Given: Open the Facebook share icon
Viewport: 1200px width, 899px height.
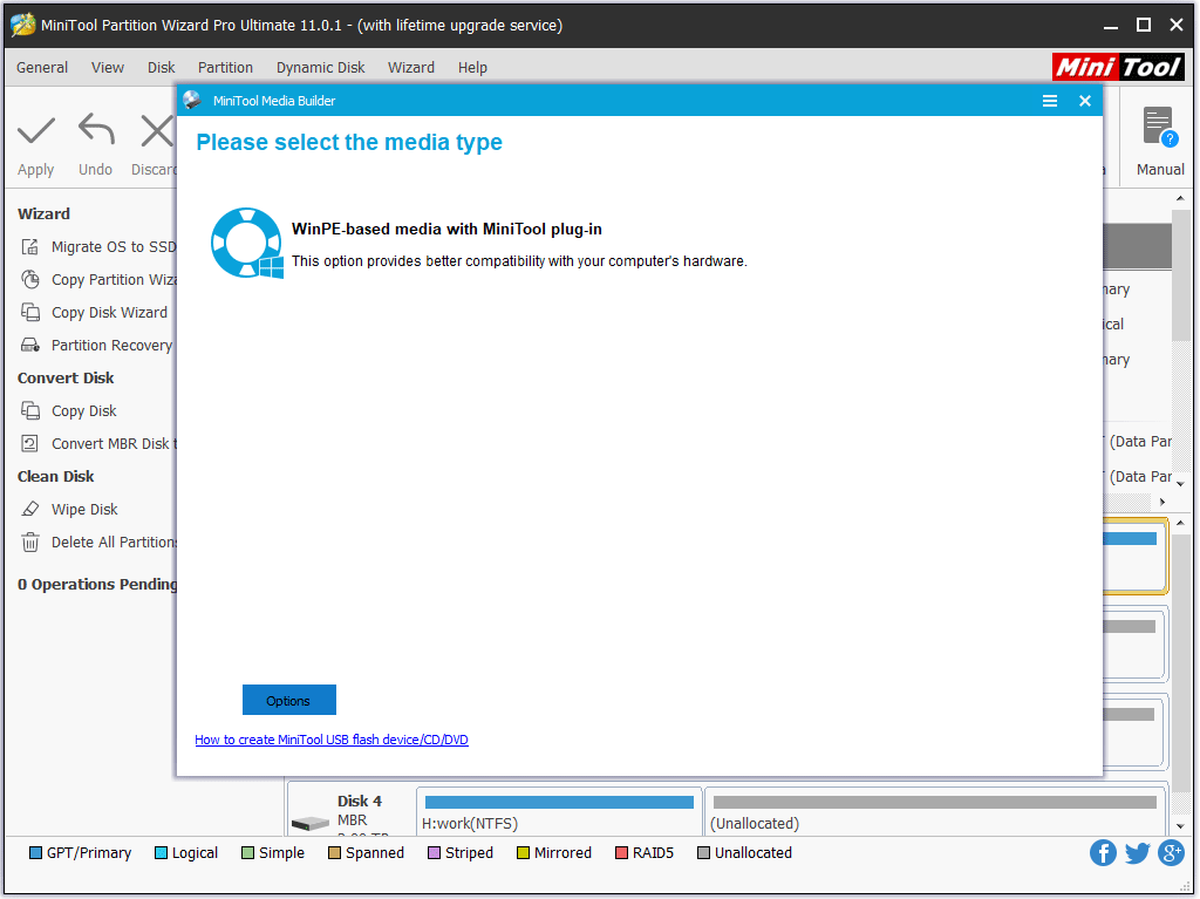Looking at the screenshot, I should click(x=1103, y=853).
